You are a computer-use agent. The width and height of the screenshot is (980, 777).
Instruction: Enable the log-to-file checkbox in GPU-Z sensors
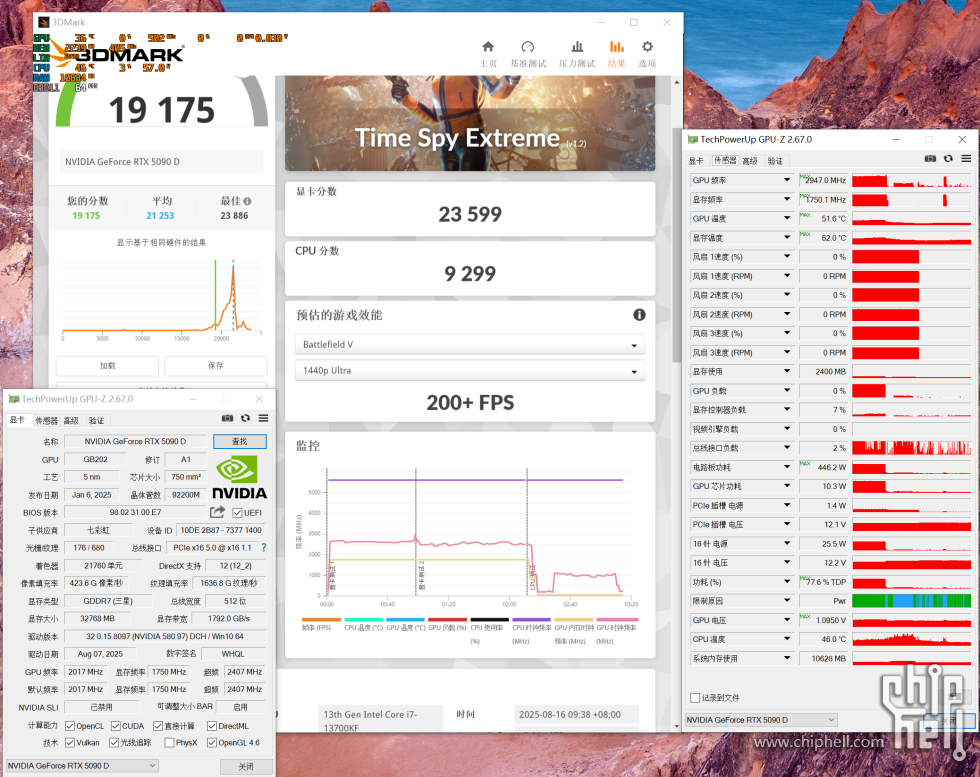pos(694,698)
